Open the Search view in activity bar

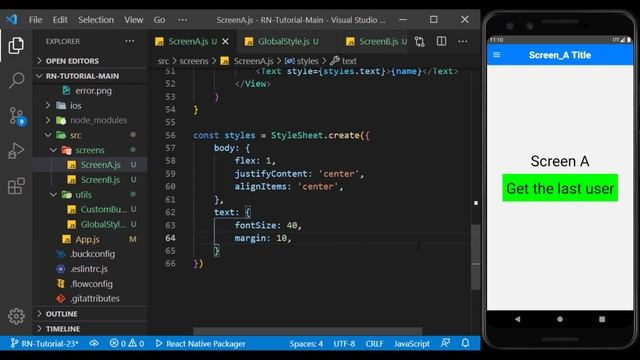pos(16,80)
